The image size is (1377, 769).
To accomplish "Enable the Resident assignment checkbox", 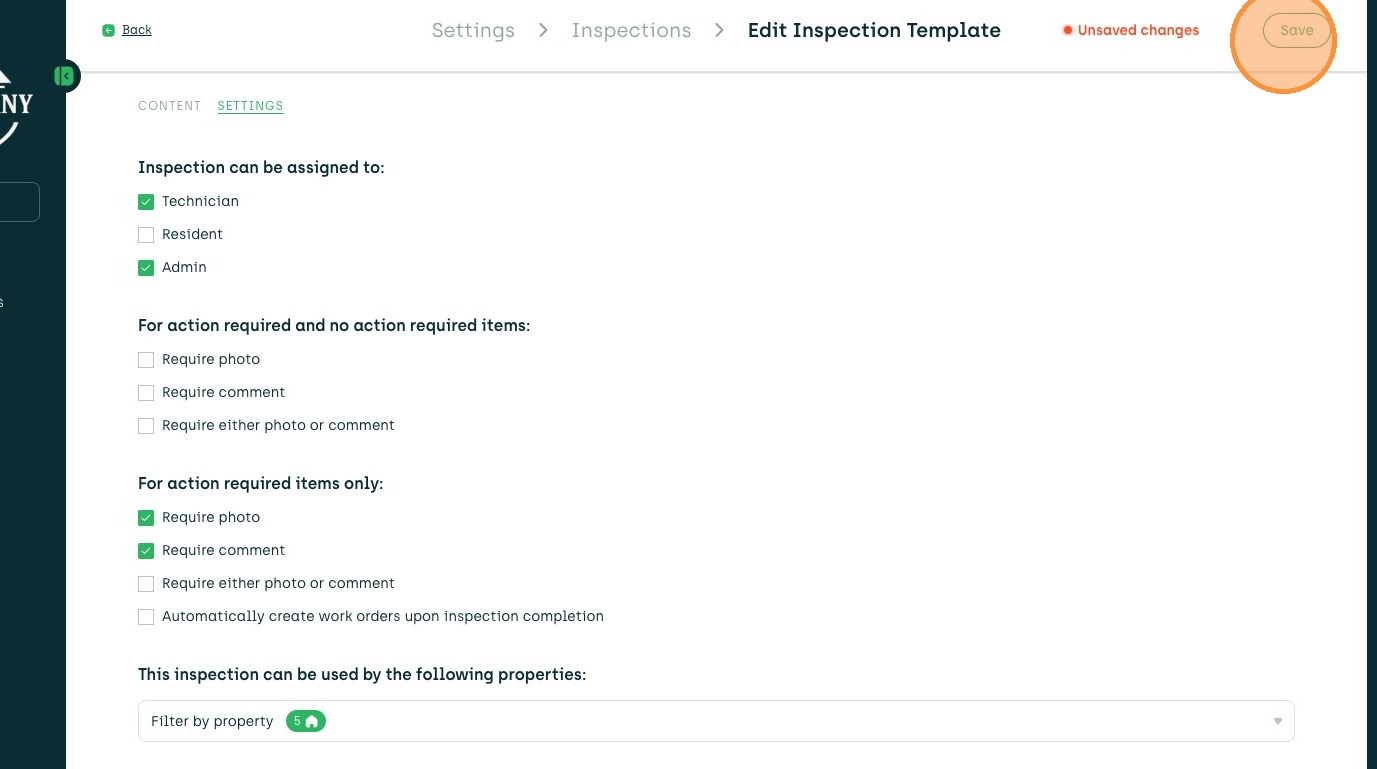I will (x=146, y=235).
